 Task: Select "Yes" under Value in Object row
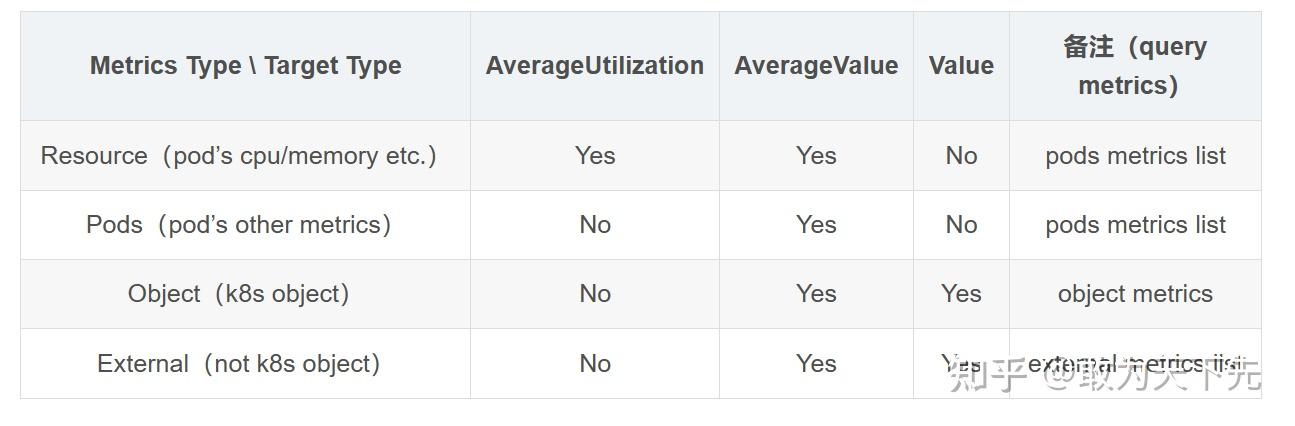961,294
